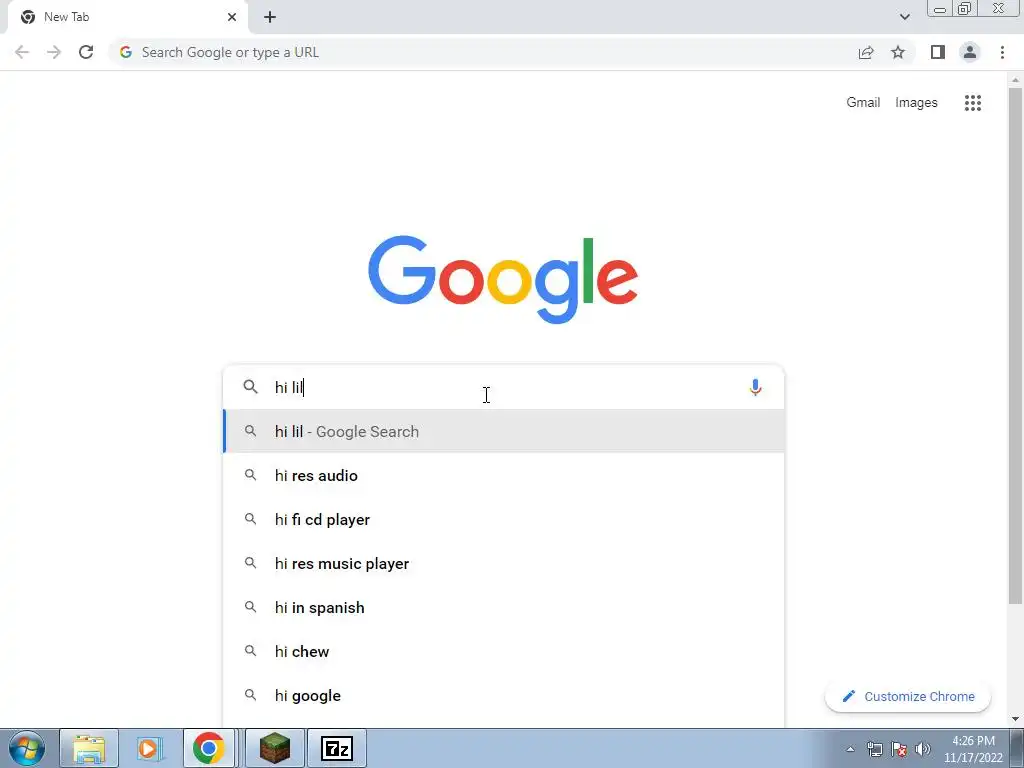Click the Customize Chrome button
1024x768 pixels.
tap(908, 696)
